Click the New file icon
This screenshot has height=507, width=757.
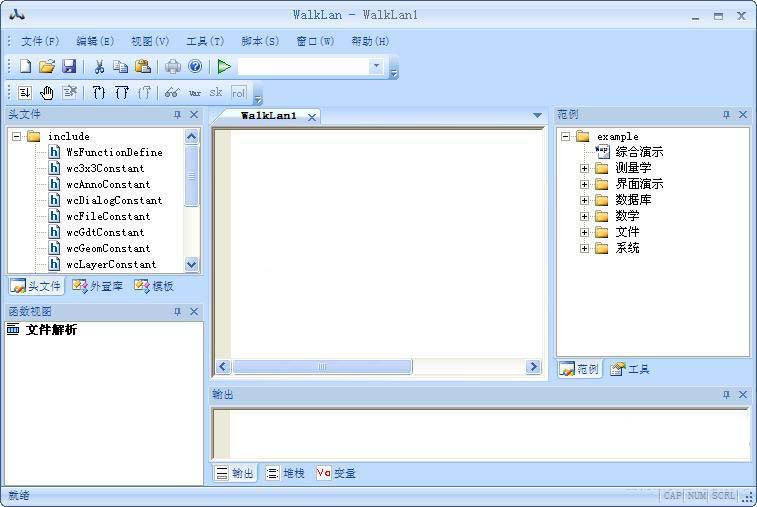click(25, 66)
